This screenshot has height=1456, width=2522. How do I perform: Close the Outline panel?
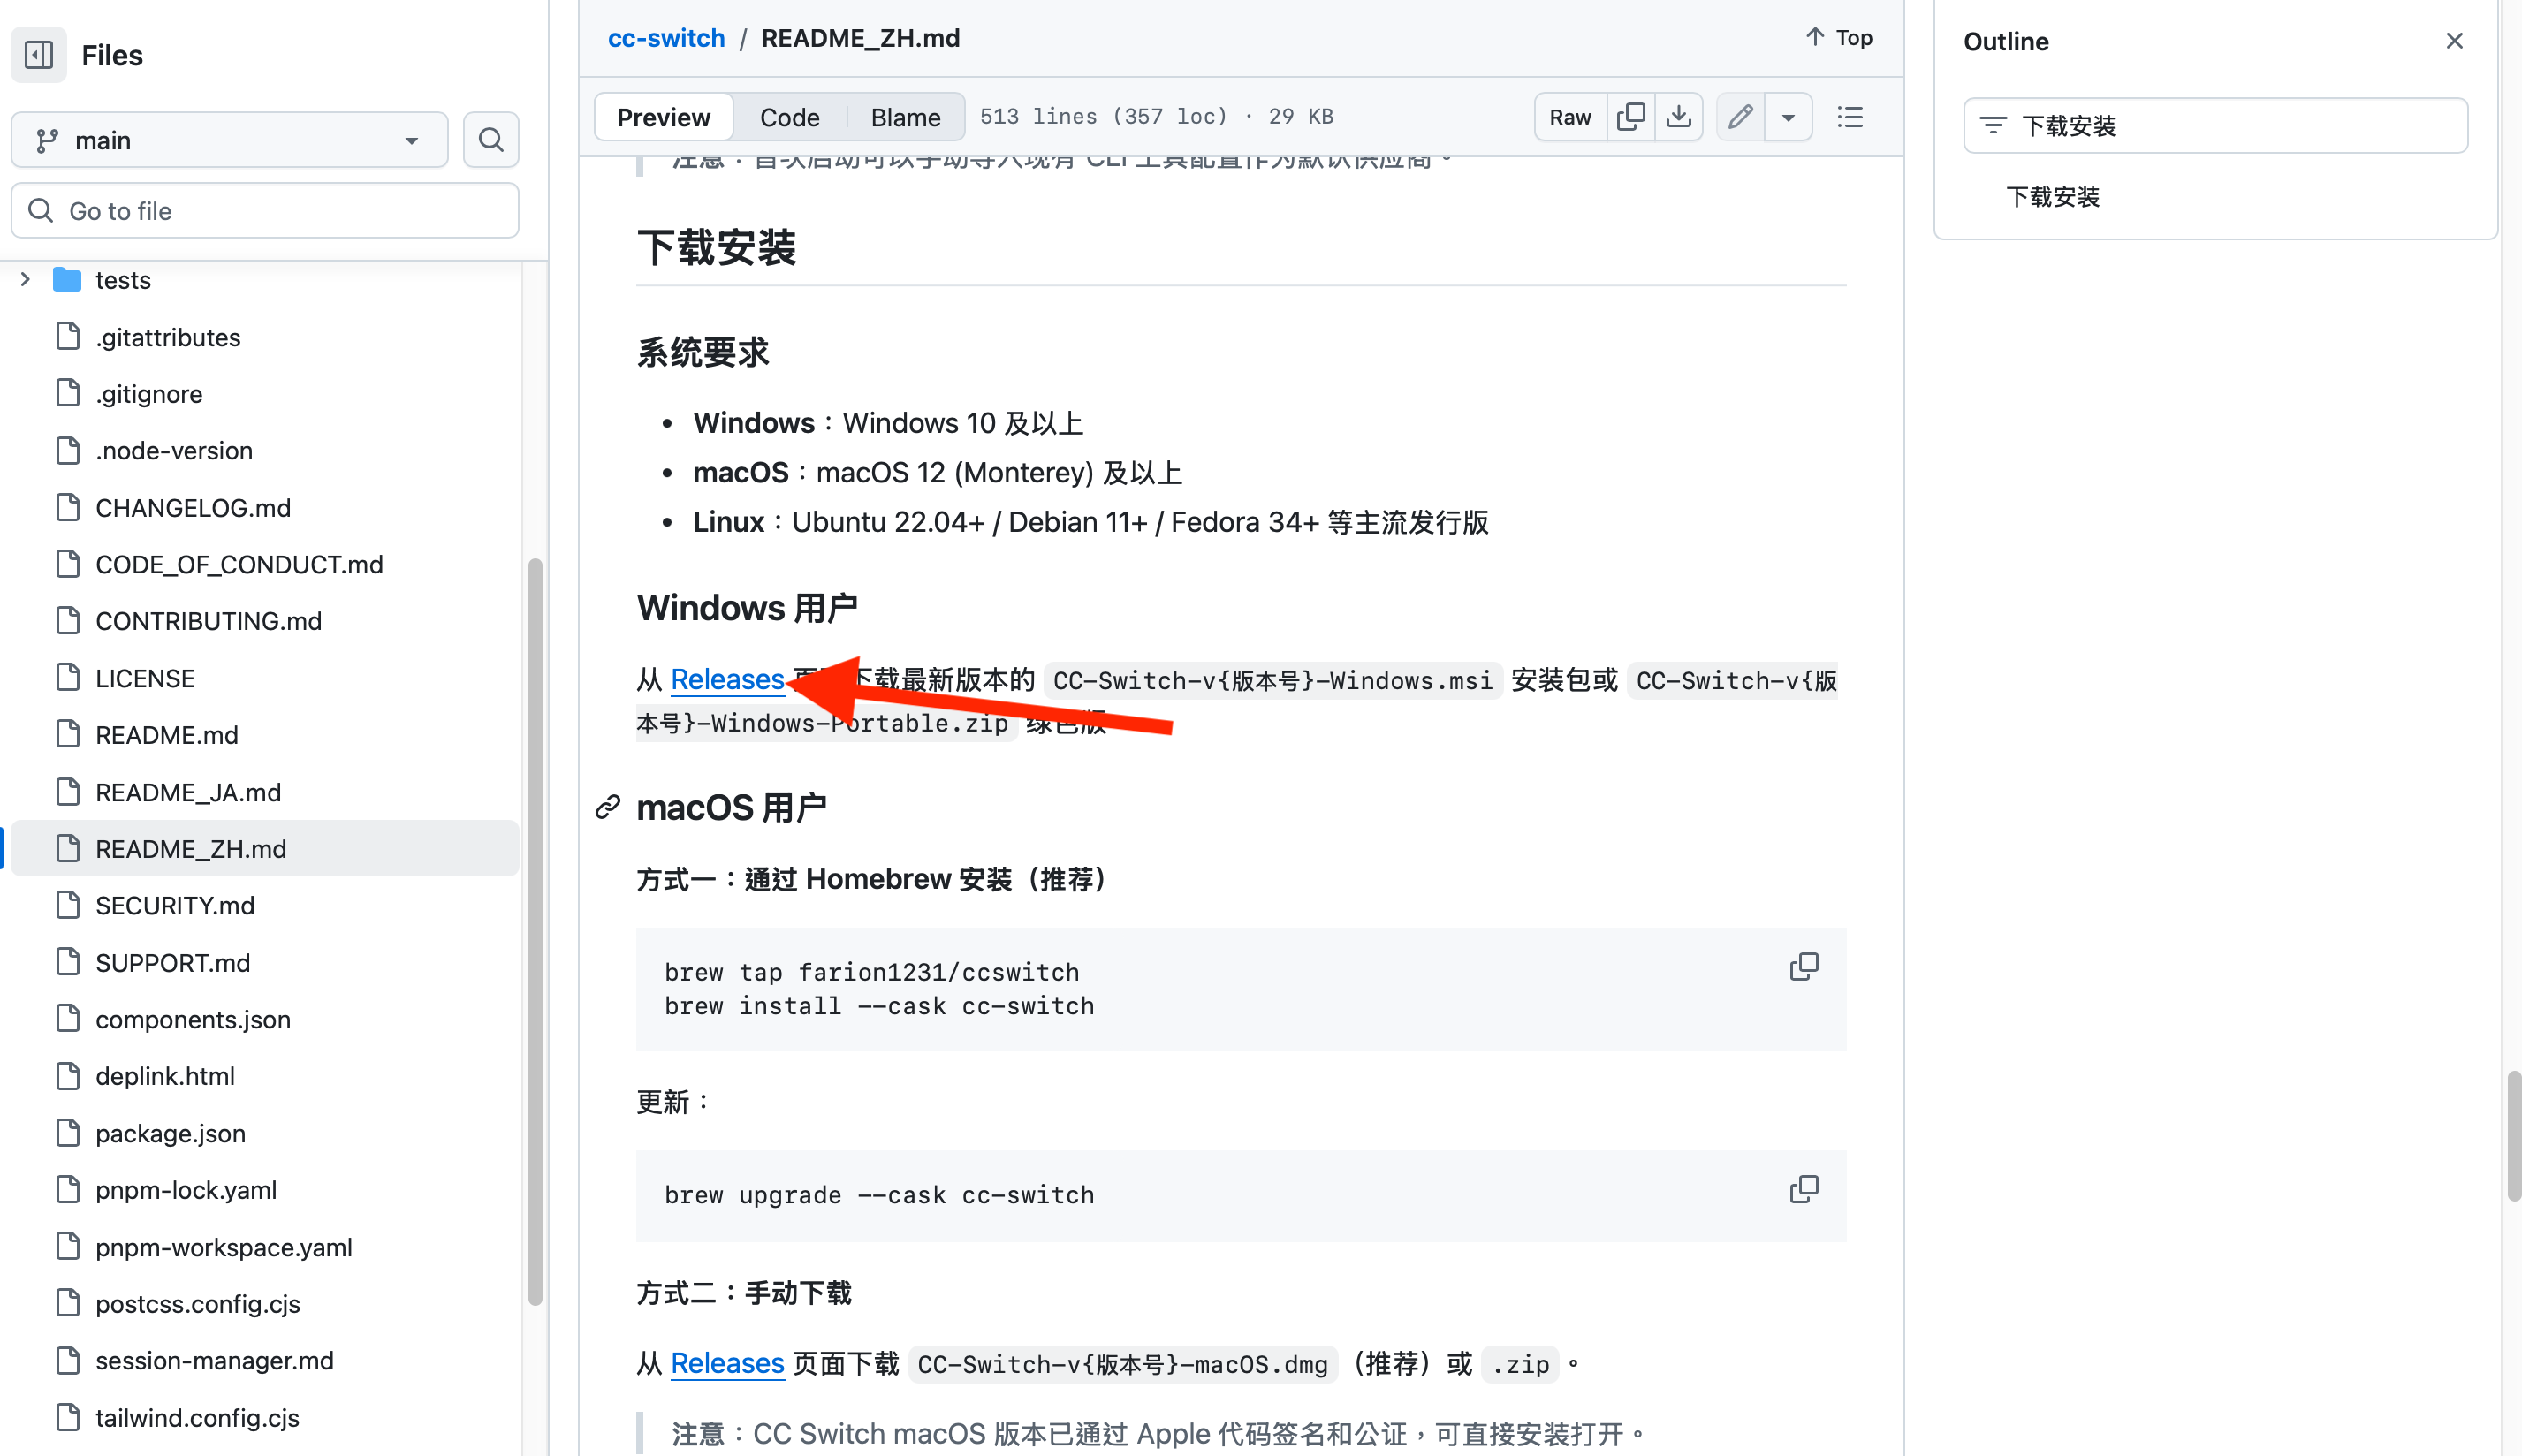[x=2455, y=41]
